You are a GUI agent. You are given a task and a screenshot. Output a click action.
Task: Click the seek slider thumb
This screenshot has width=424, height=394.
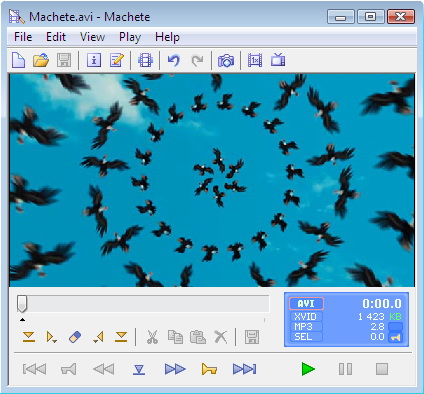pos(22,304)
